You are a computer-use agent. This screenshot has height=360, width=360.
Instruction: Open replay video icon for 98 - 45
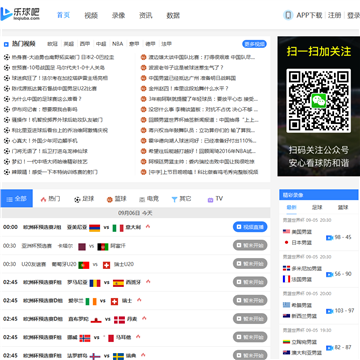[x=330, y=238]
